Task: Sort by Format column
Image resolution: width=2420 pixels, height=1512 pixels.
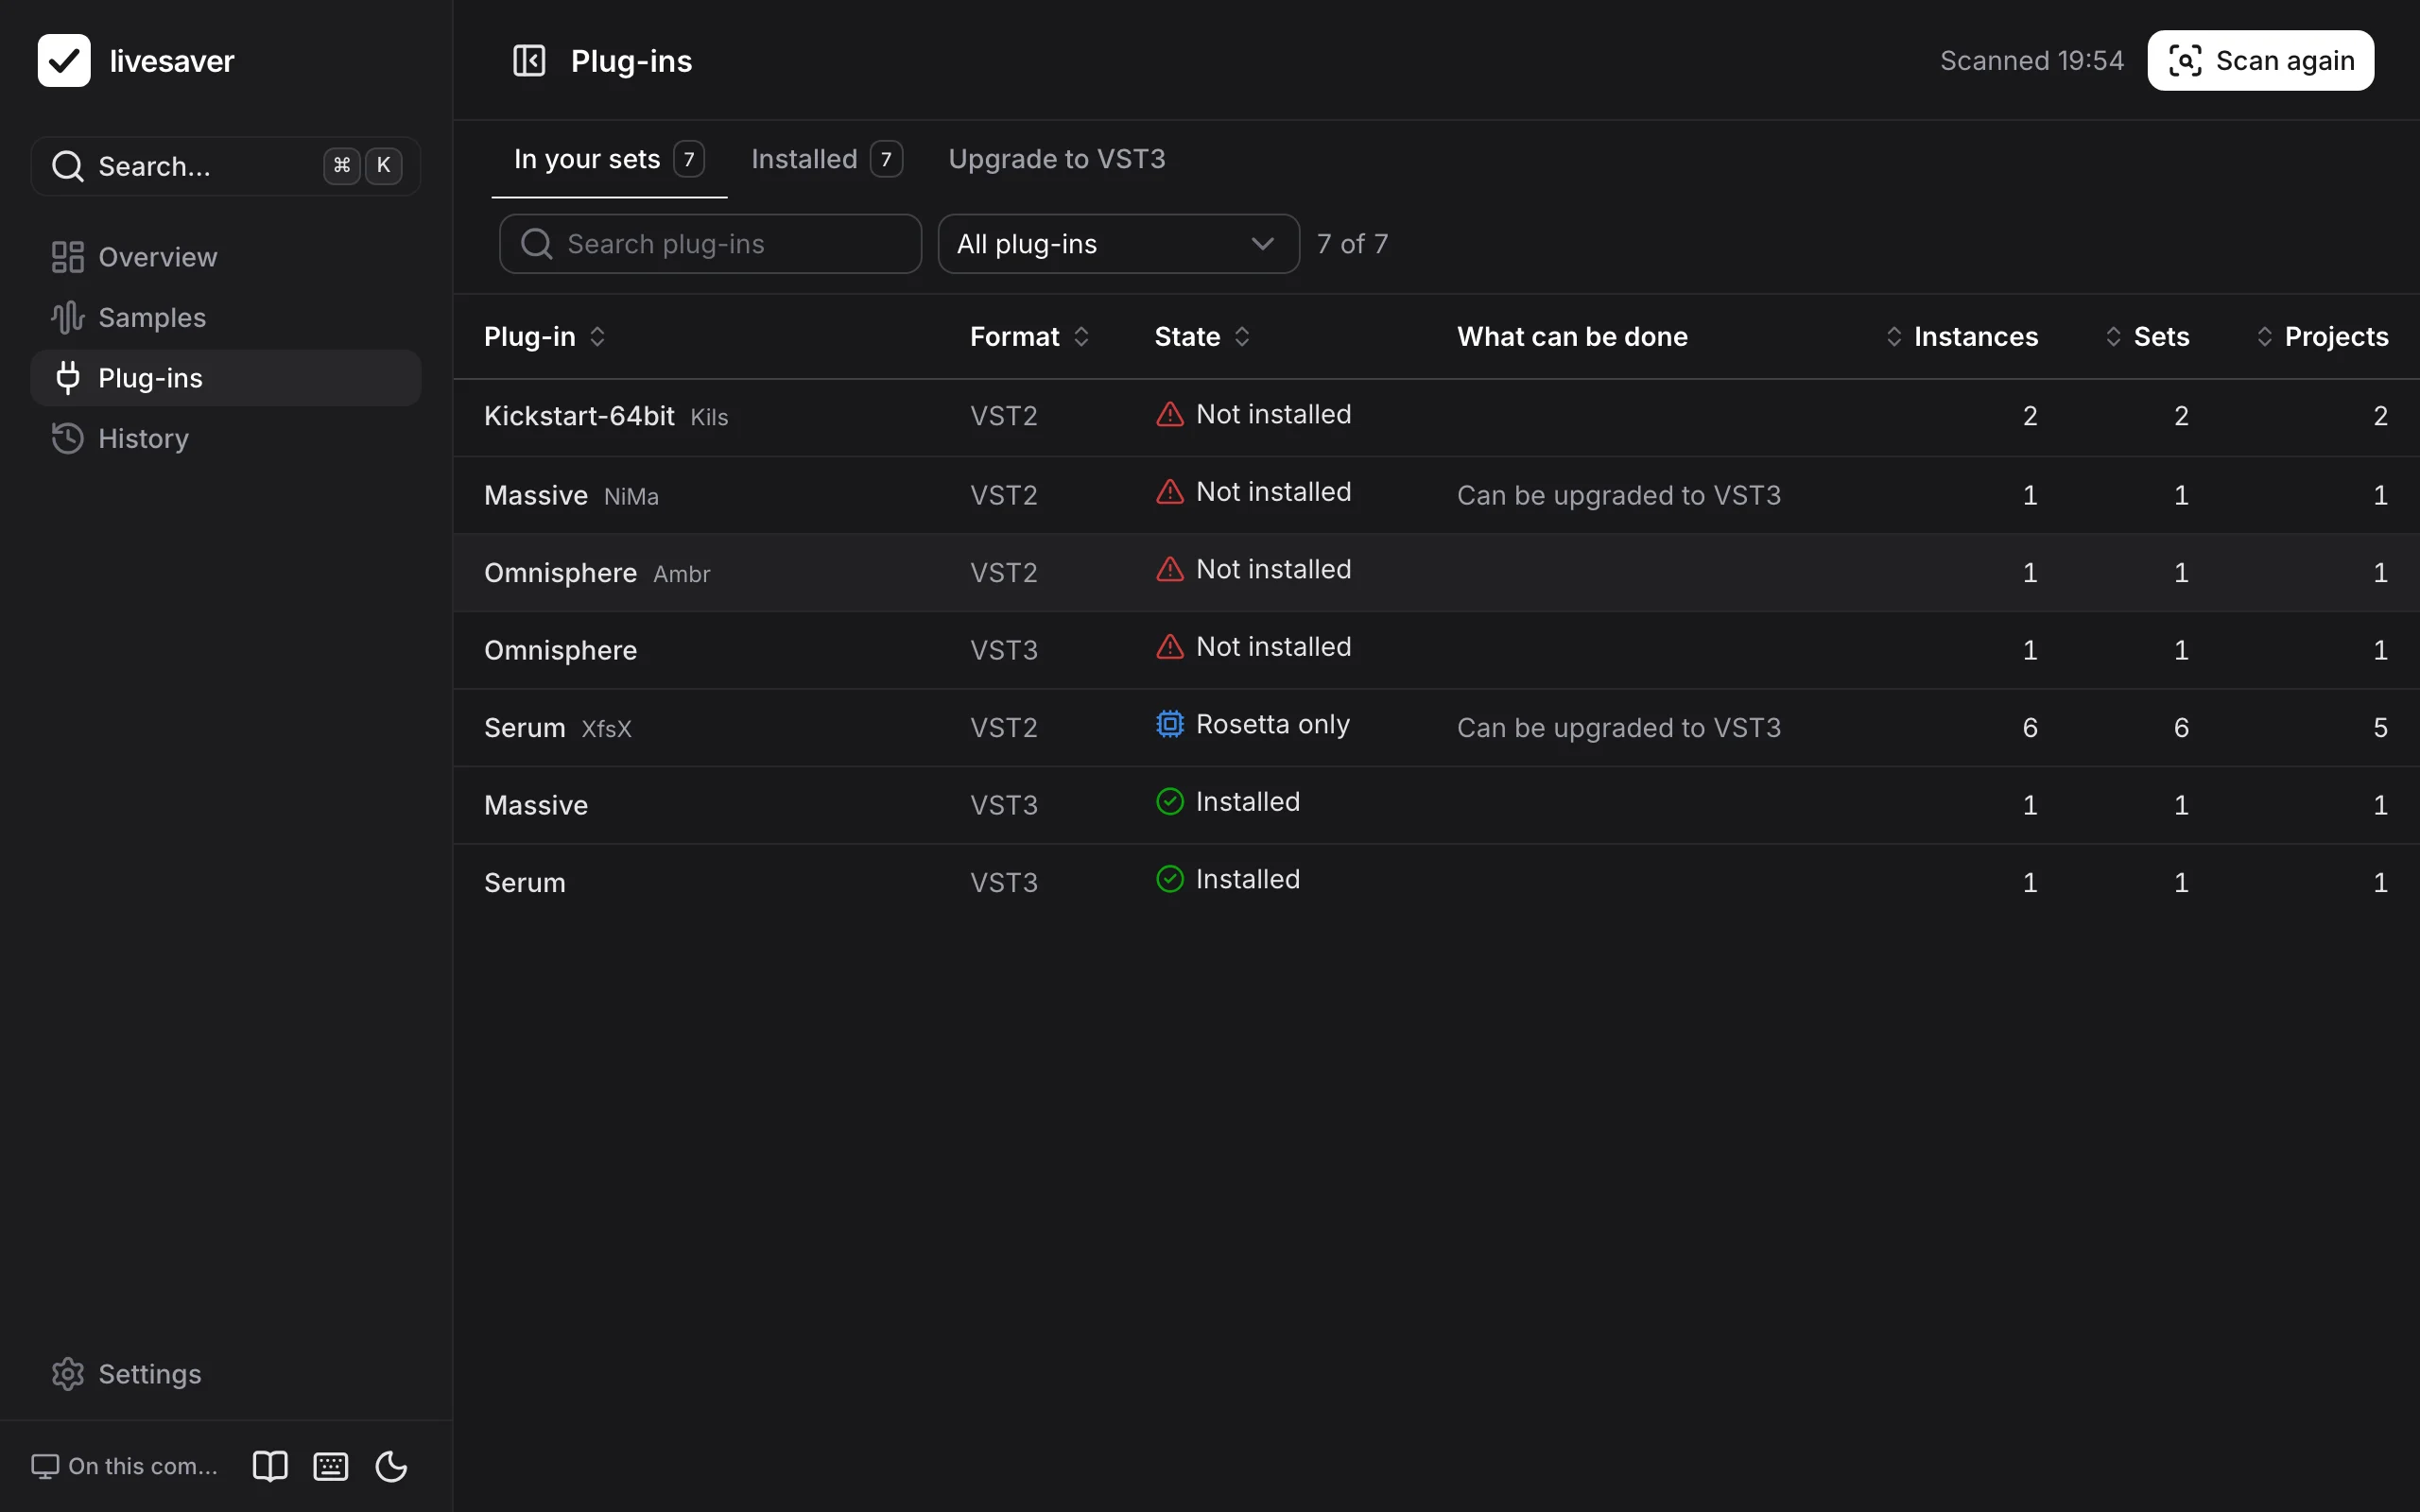Action: (x=1030, y=337)
